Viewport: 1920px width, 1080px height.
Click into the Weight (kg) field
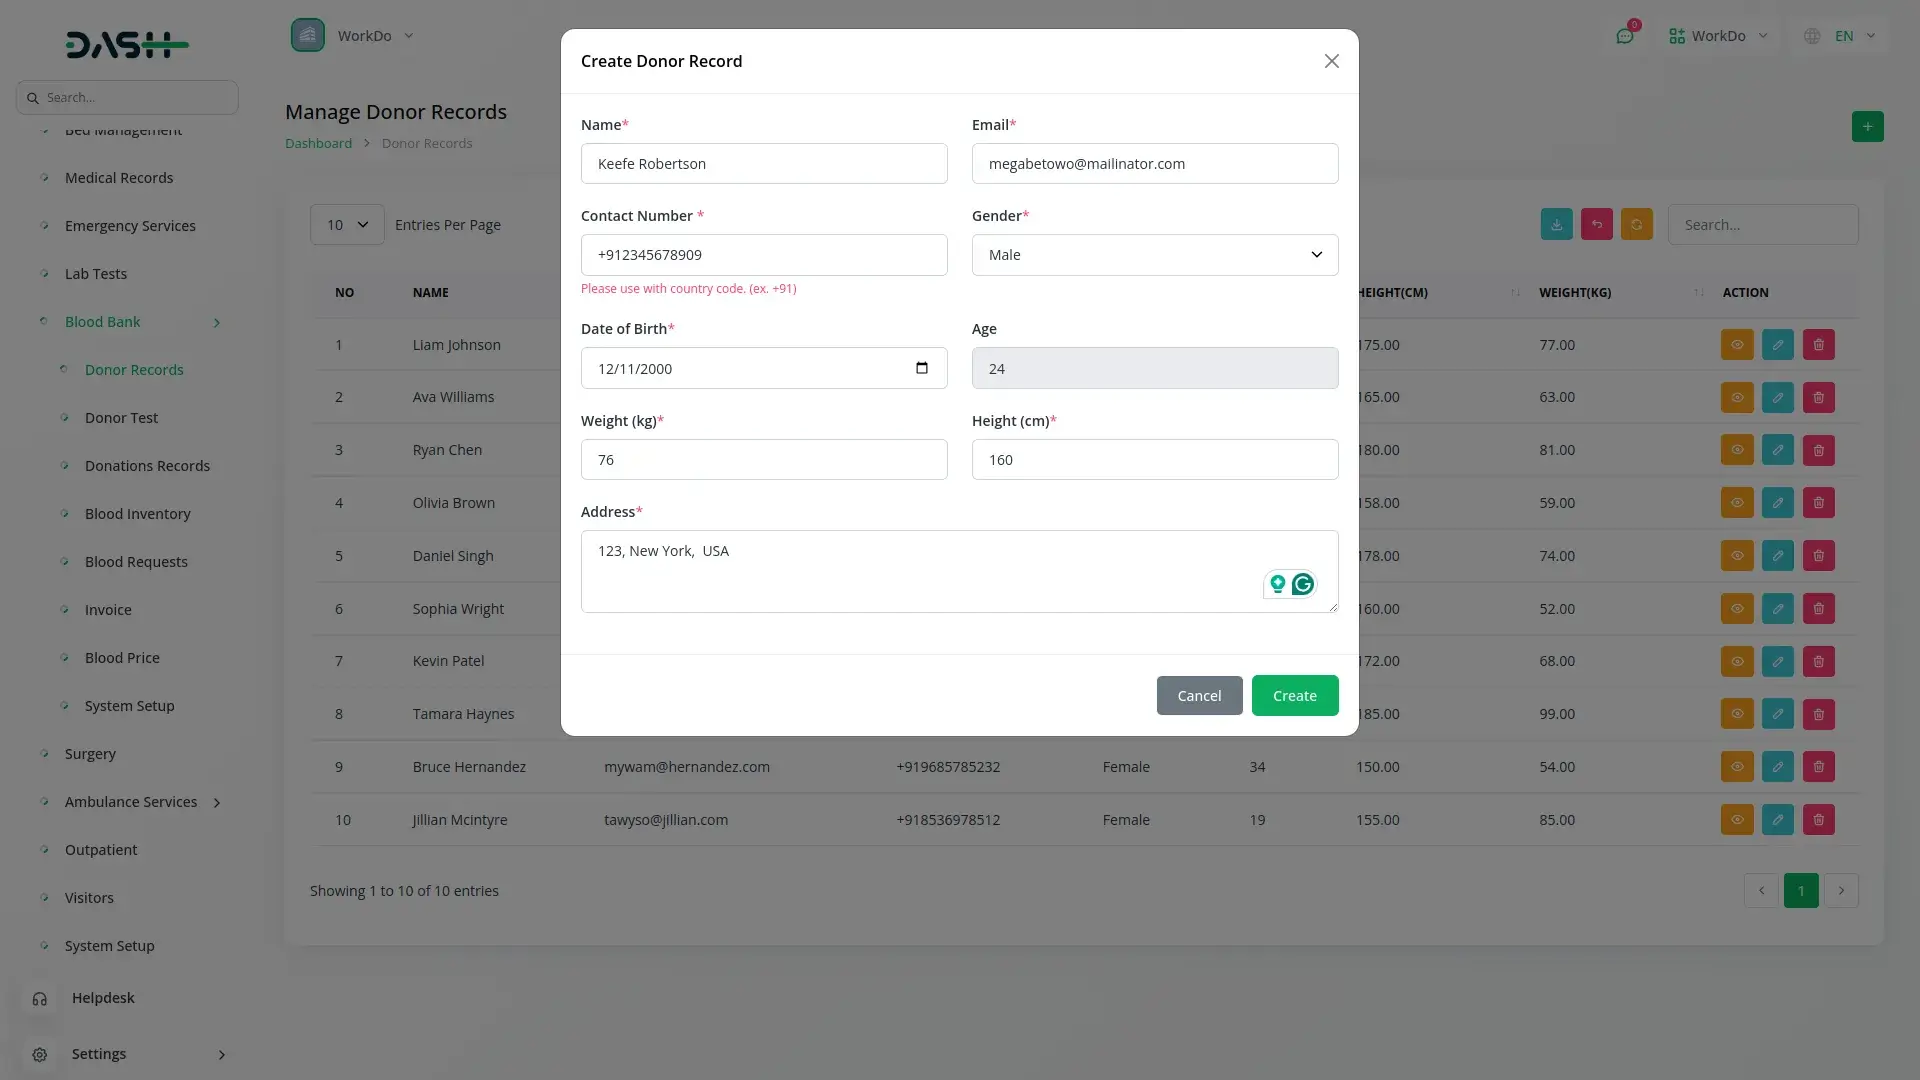763,460
